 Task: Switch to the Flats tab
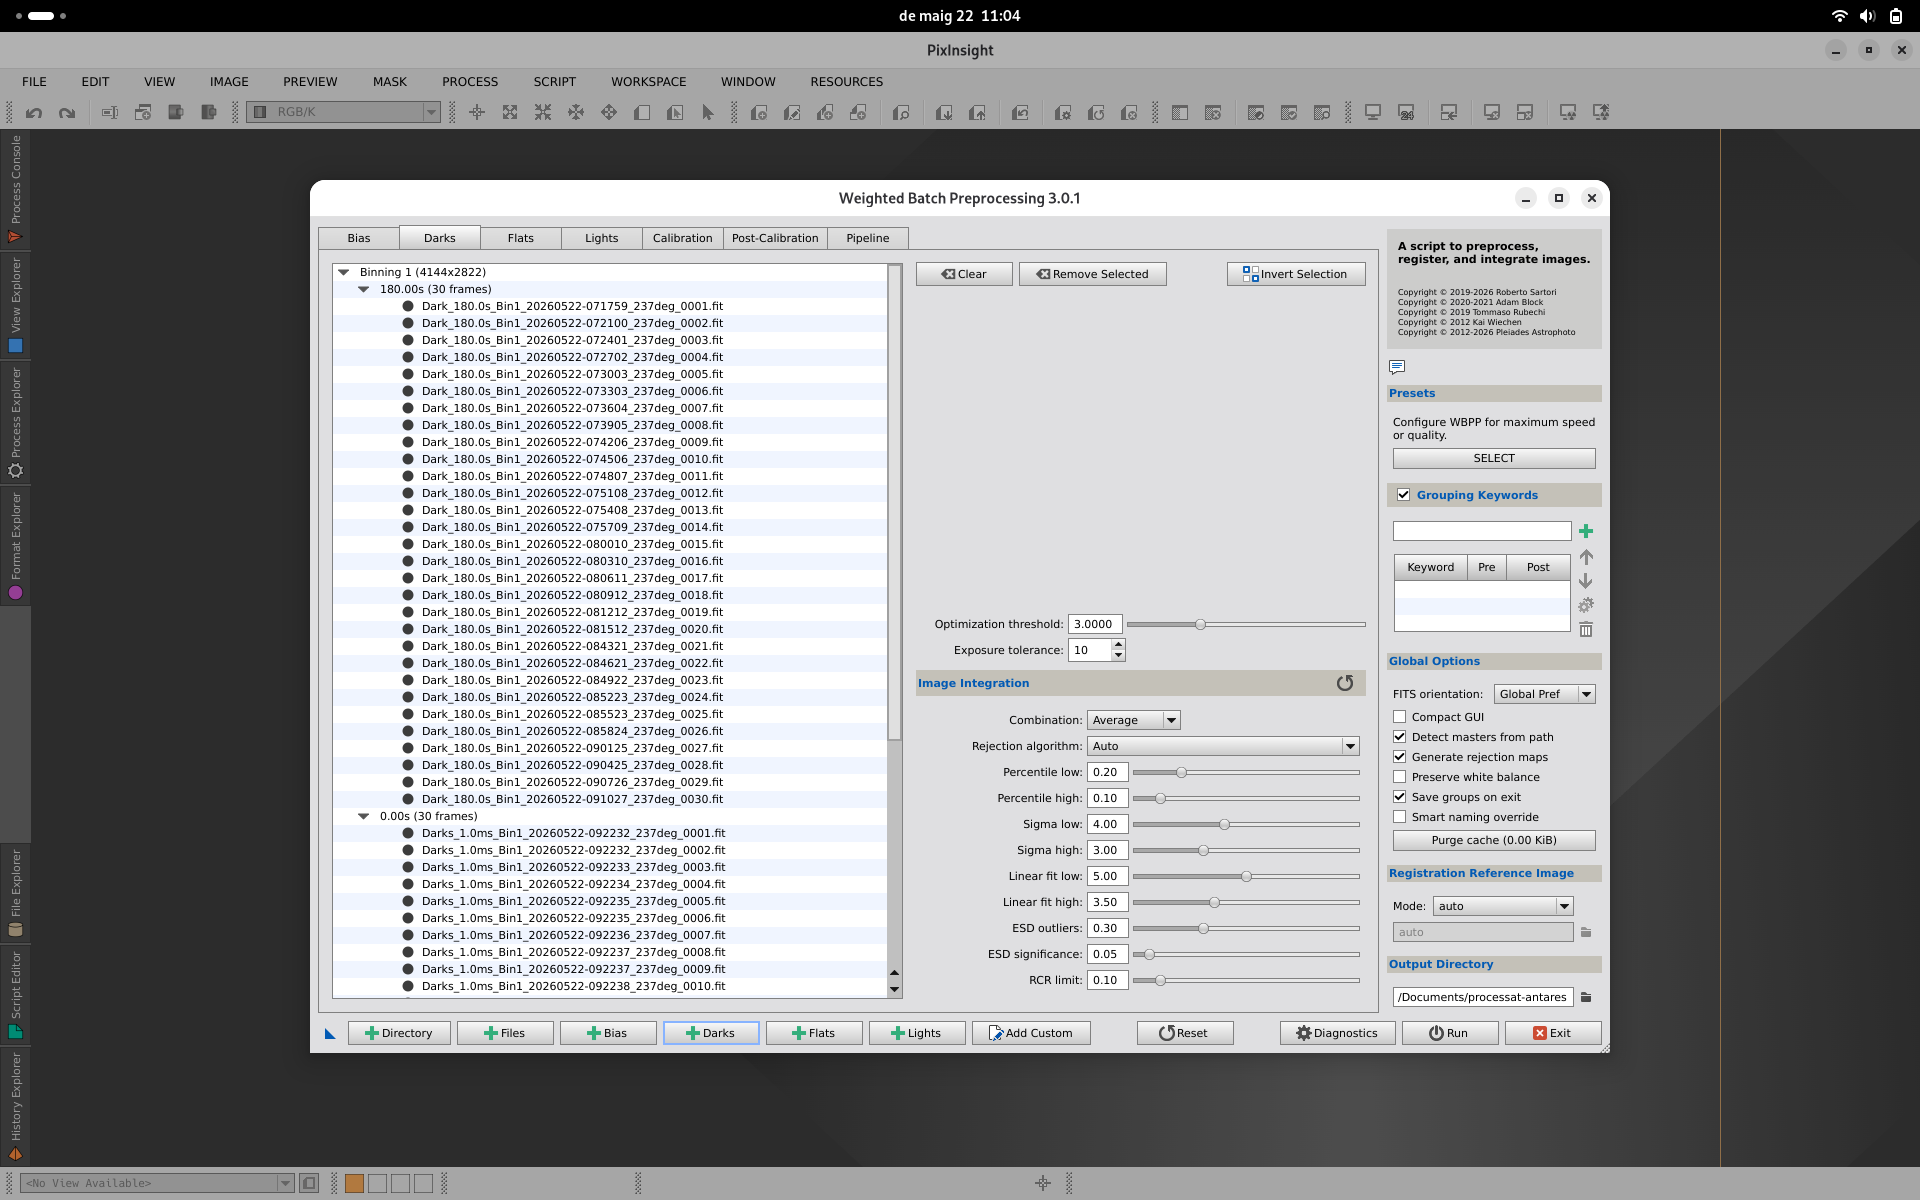coord(521,238)
